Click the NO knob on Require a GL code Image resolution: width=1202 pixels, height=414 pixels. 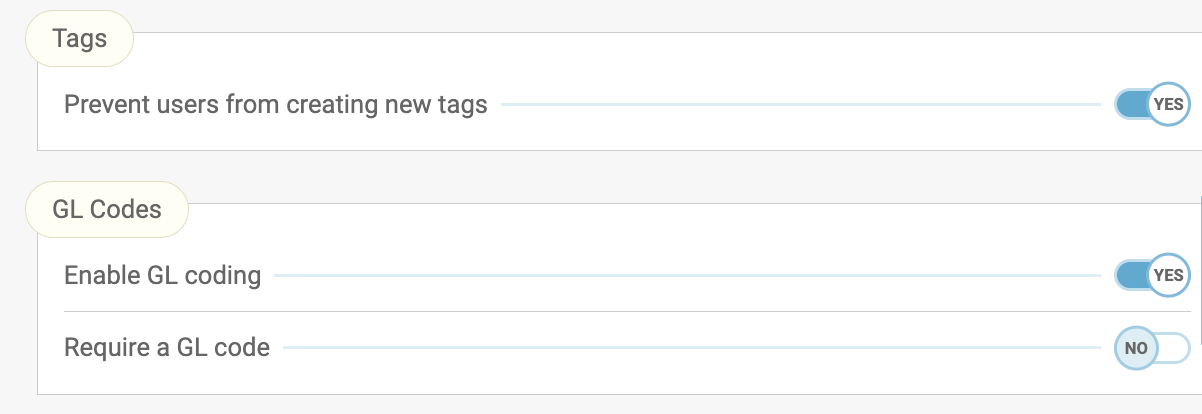pyautogui.click(x=1136, y=348)
